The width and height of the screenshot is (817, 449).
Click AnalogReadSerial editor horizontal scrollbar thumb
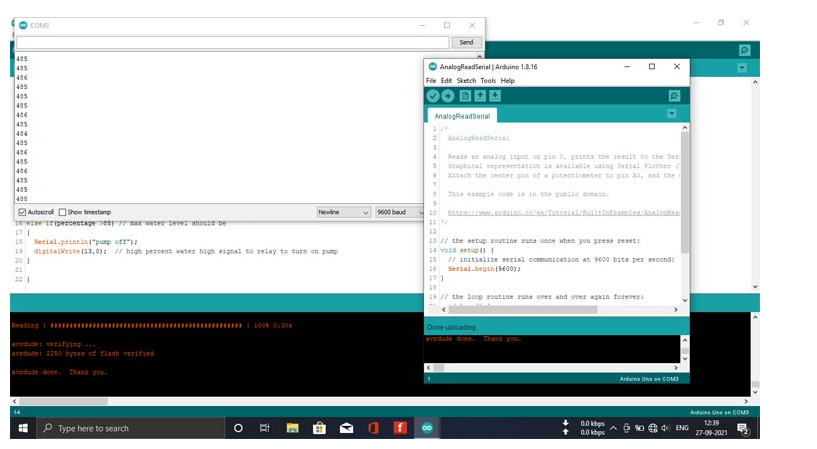pyautogui.click(x=523, y=309)
